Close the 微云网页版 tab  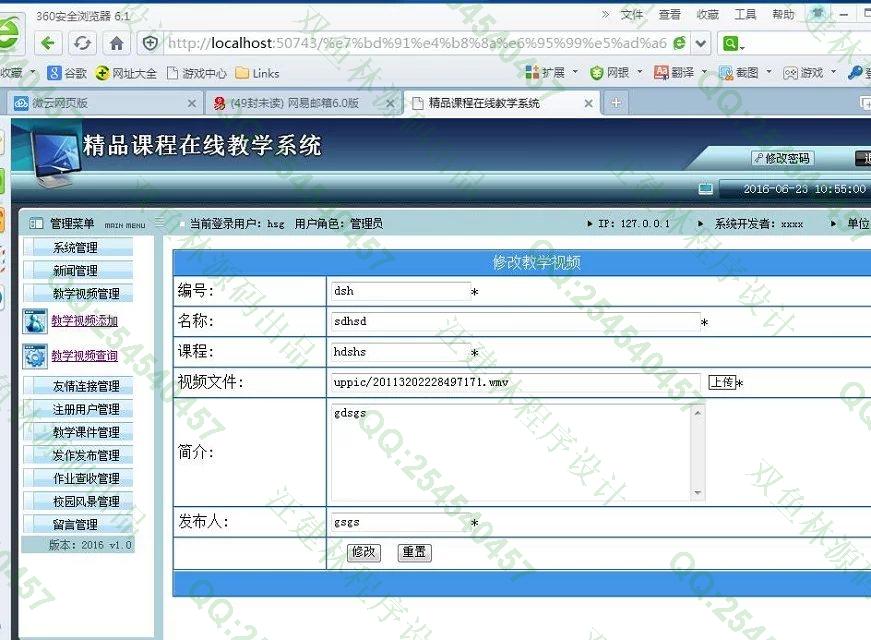click(x=192, y=103)
